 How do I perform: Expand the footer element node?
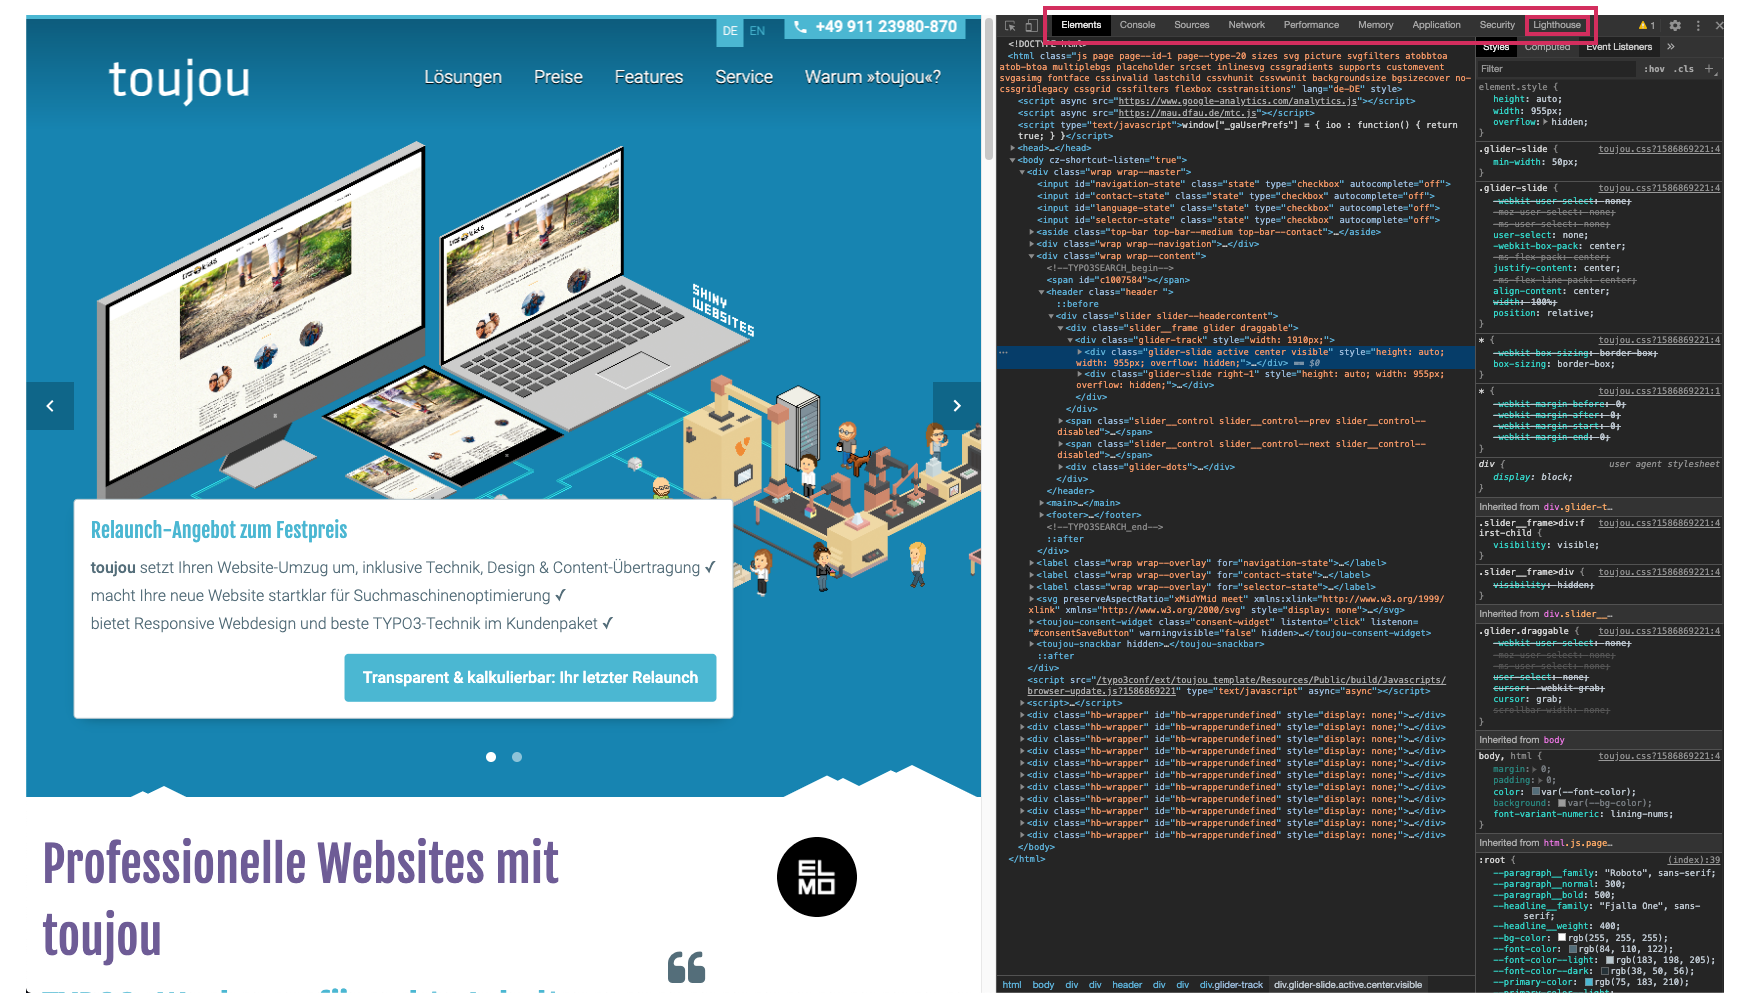pyautogui.click(x=1041, y=515)
